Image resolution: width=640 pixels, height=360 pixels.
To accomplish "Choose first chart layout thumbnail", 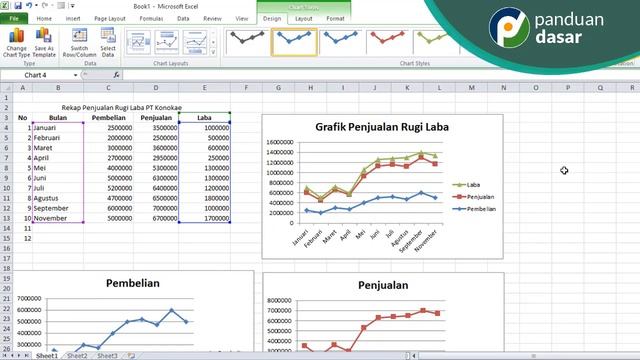I will (x=139, y=42).
